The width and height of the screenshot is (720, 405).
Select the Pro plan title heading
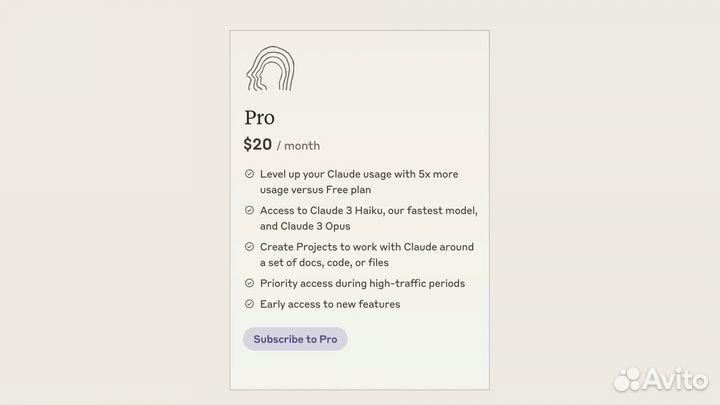(259, 118)
